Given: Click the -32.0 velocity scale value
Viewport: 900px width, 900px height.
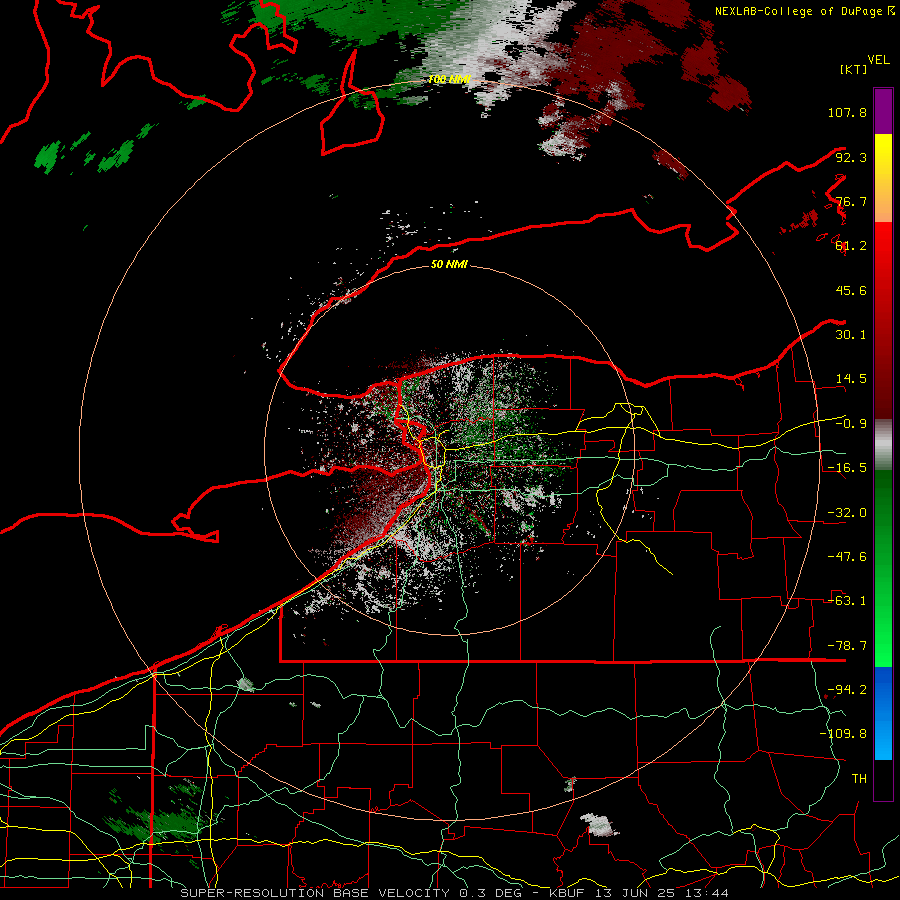Looking at the screenshot, I should 847,513.
